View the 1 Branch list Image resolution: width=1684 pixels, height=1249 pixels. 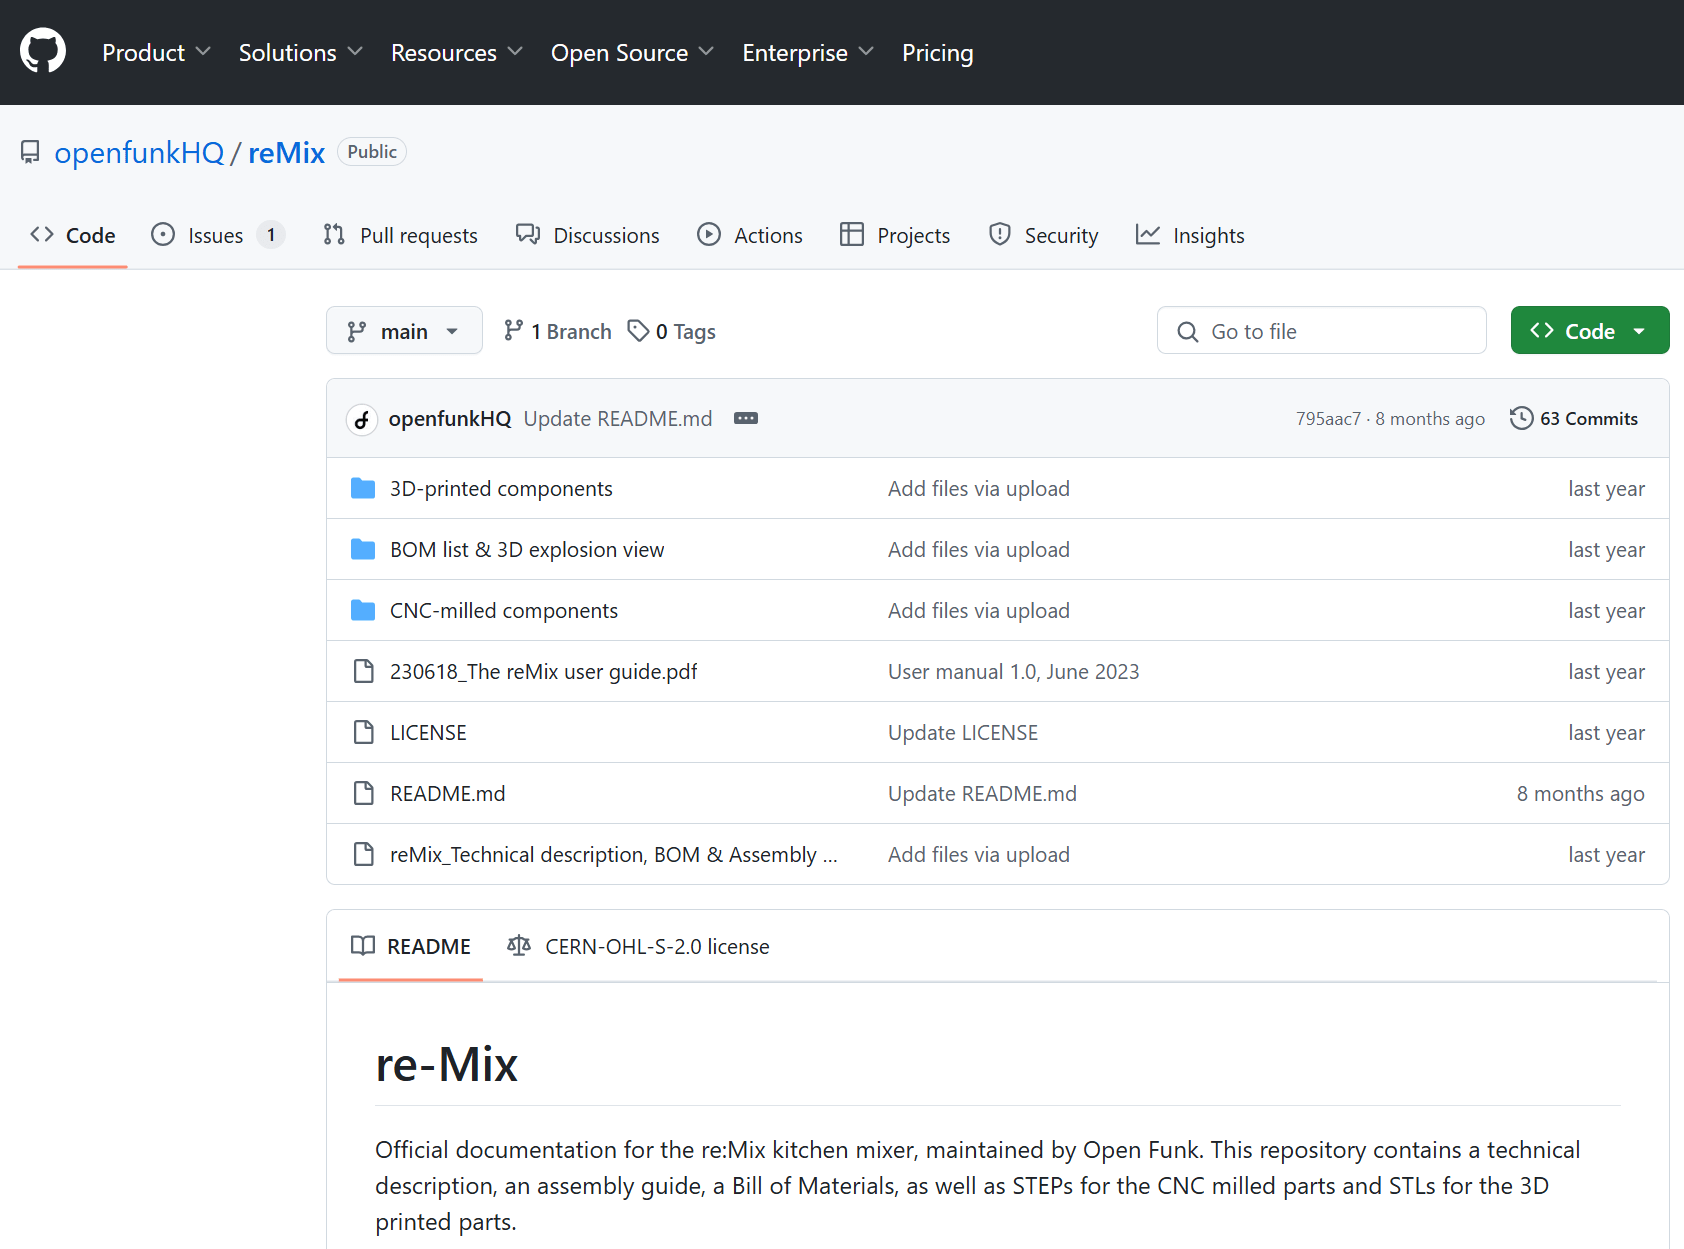[x=558, y=331]
